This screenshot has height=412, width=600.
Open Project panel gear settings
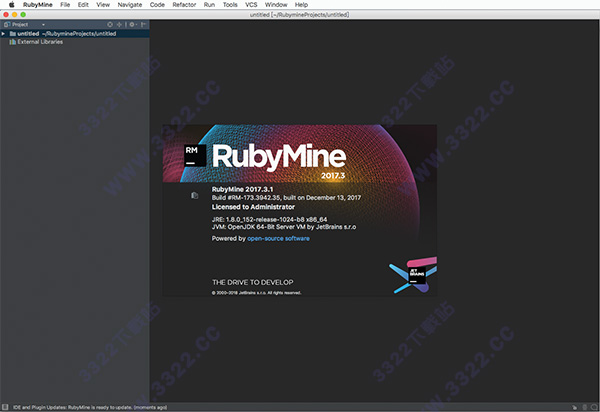point(132,24)
